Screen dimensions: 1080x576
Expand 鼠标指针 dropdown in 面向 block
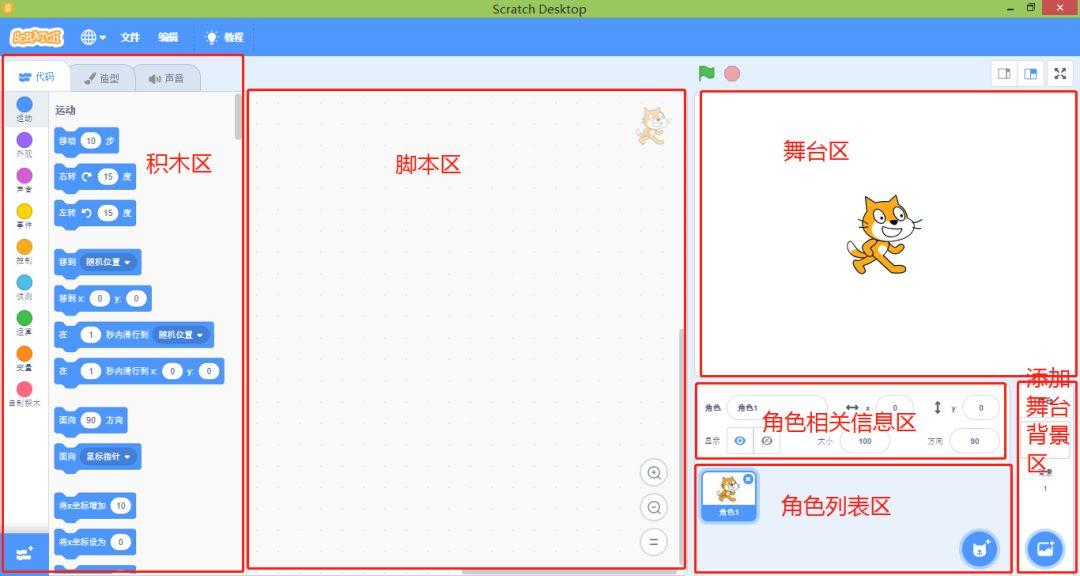pos(110,457)
